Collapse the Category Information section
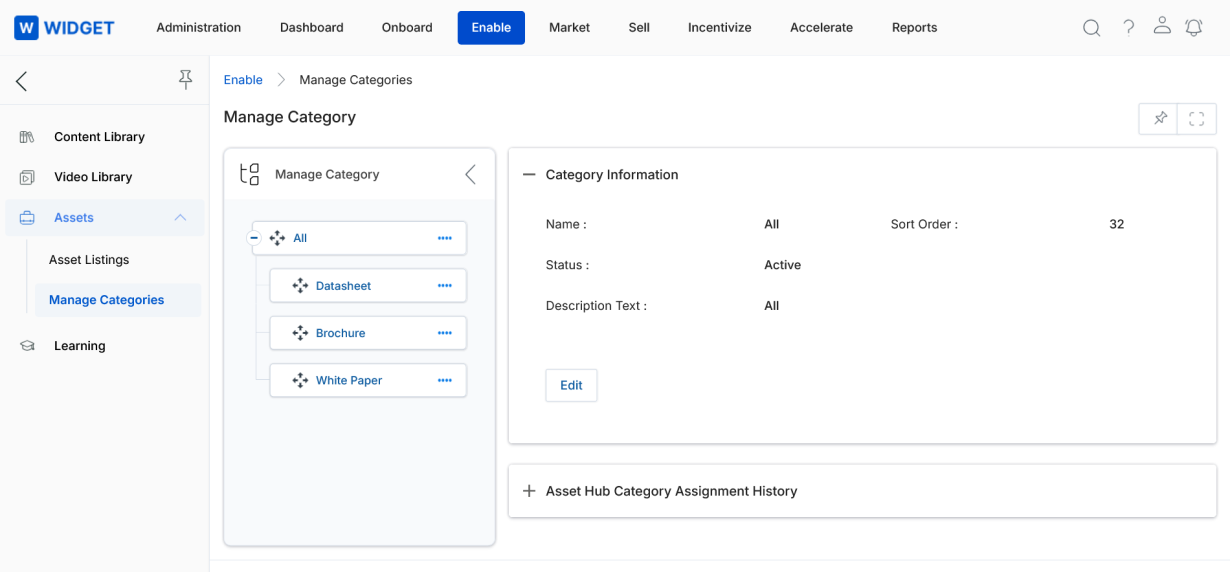Image resolution: width=1230 pixels, height=572 pixels. coord(529,175)
